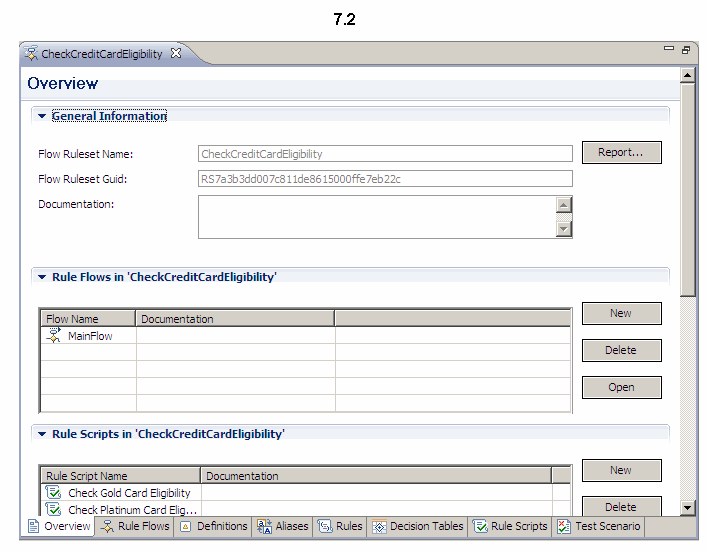Switch to the Rules tab

click(x=340, y=526)
